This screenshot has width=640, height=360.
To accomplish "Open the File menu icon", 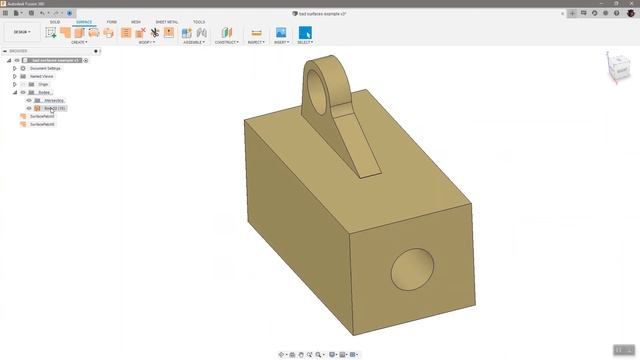I will coord(16,13).
